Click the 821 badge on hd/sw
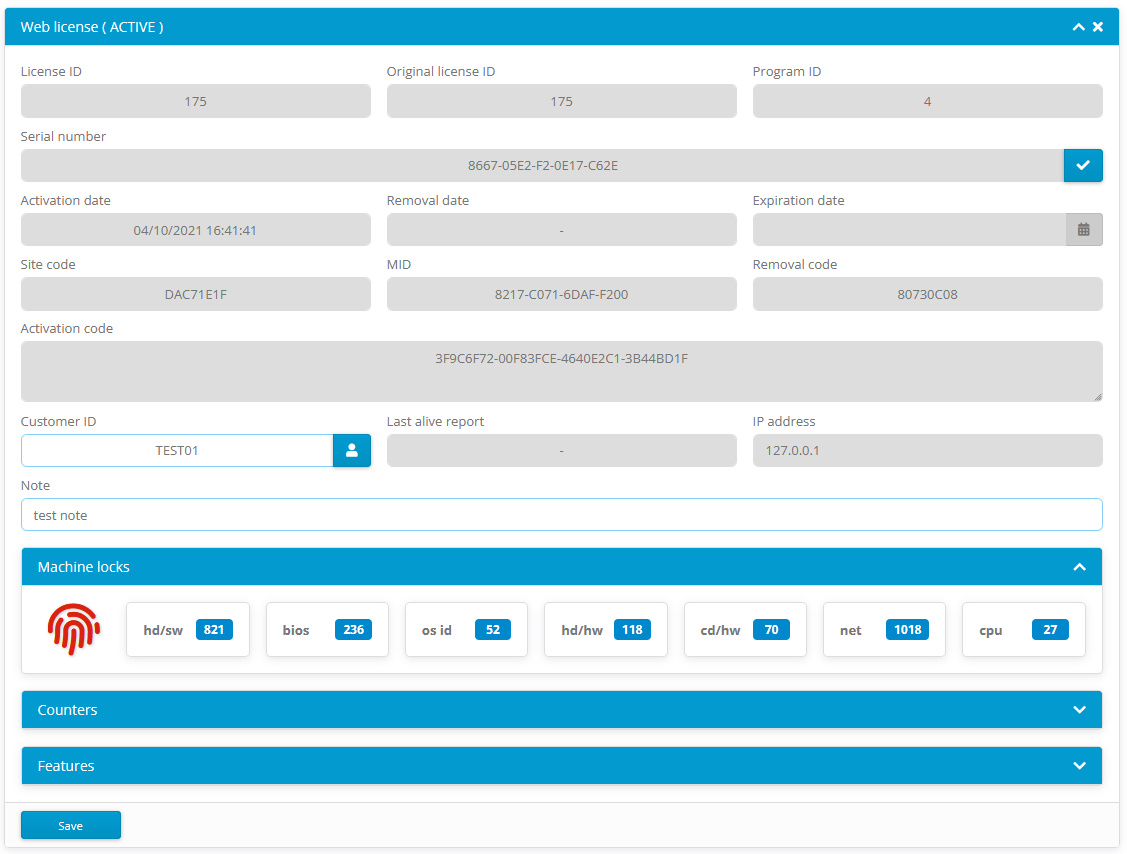The height and width of the screenshot is (854, 1127). pos(214,630)
